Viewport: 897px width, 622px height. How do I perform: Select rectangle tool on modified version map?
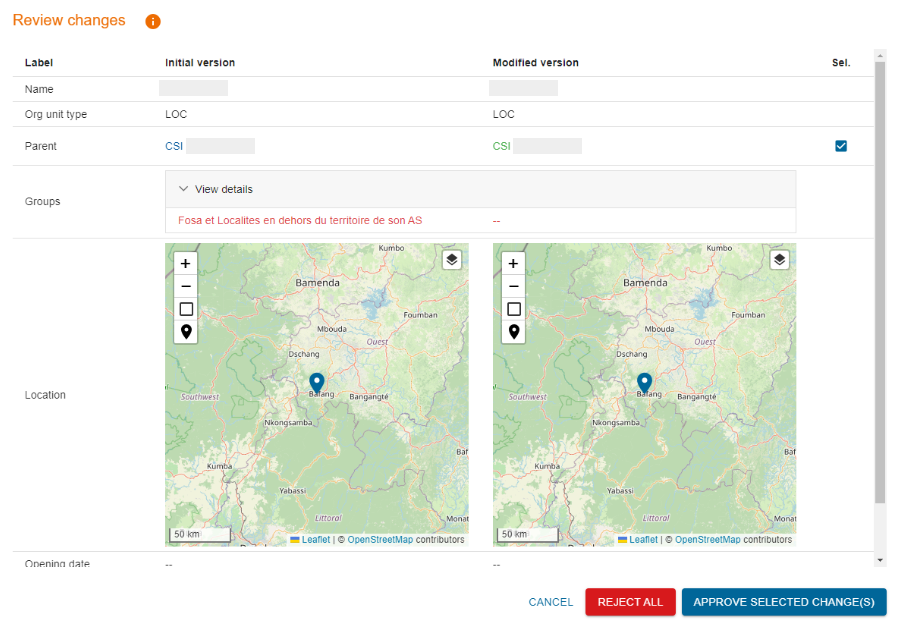tap(513, 309)
